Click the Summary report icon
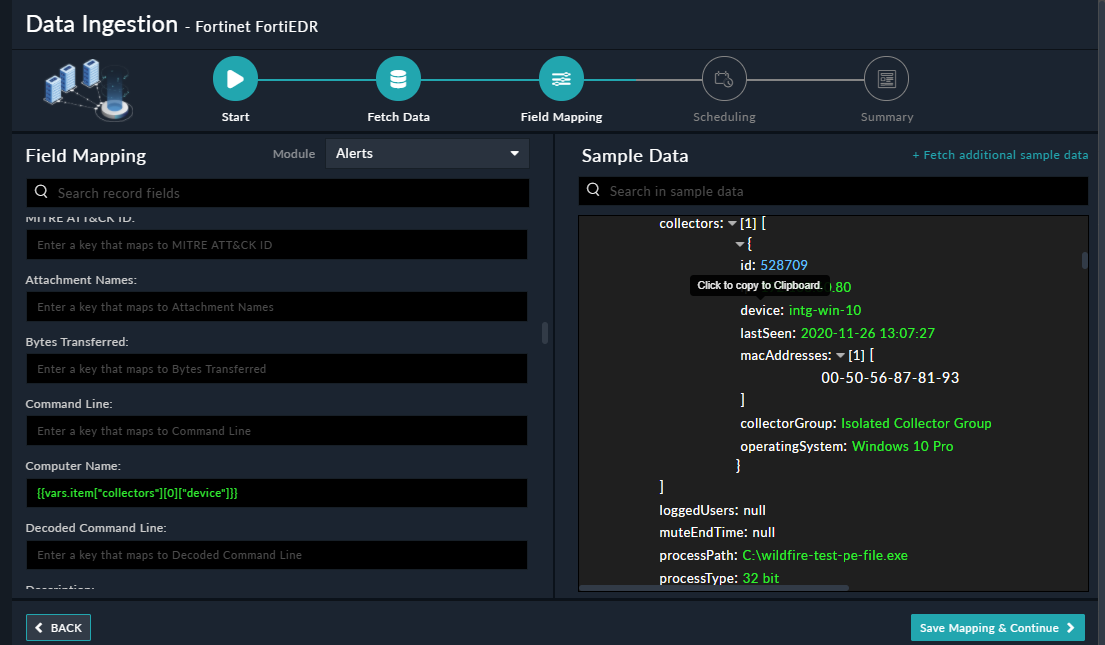 coord(887,77)
